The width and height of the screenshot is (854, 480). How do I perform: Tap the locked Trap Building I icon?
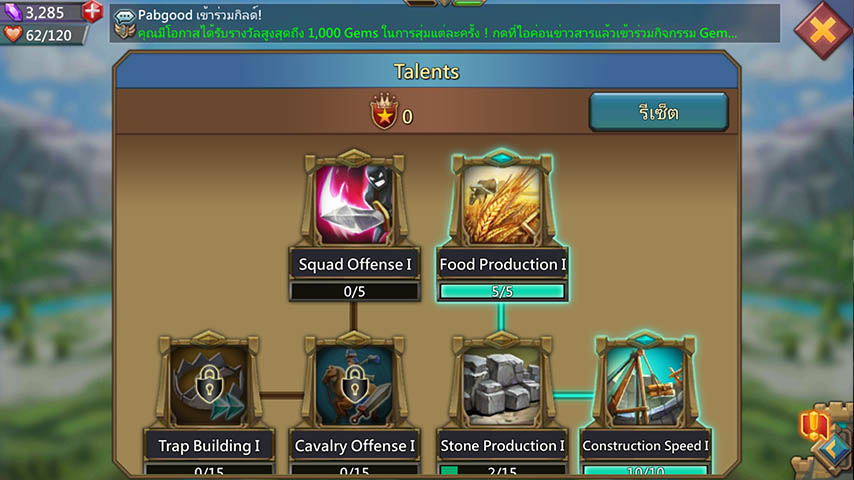pyautogui.click(x=209, y=384)
